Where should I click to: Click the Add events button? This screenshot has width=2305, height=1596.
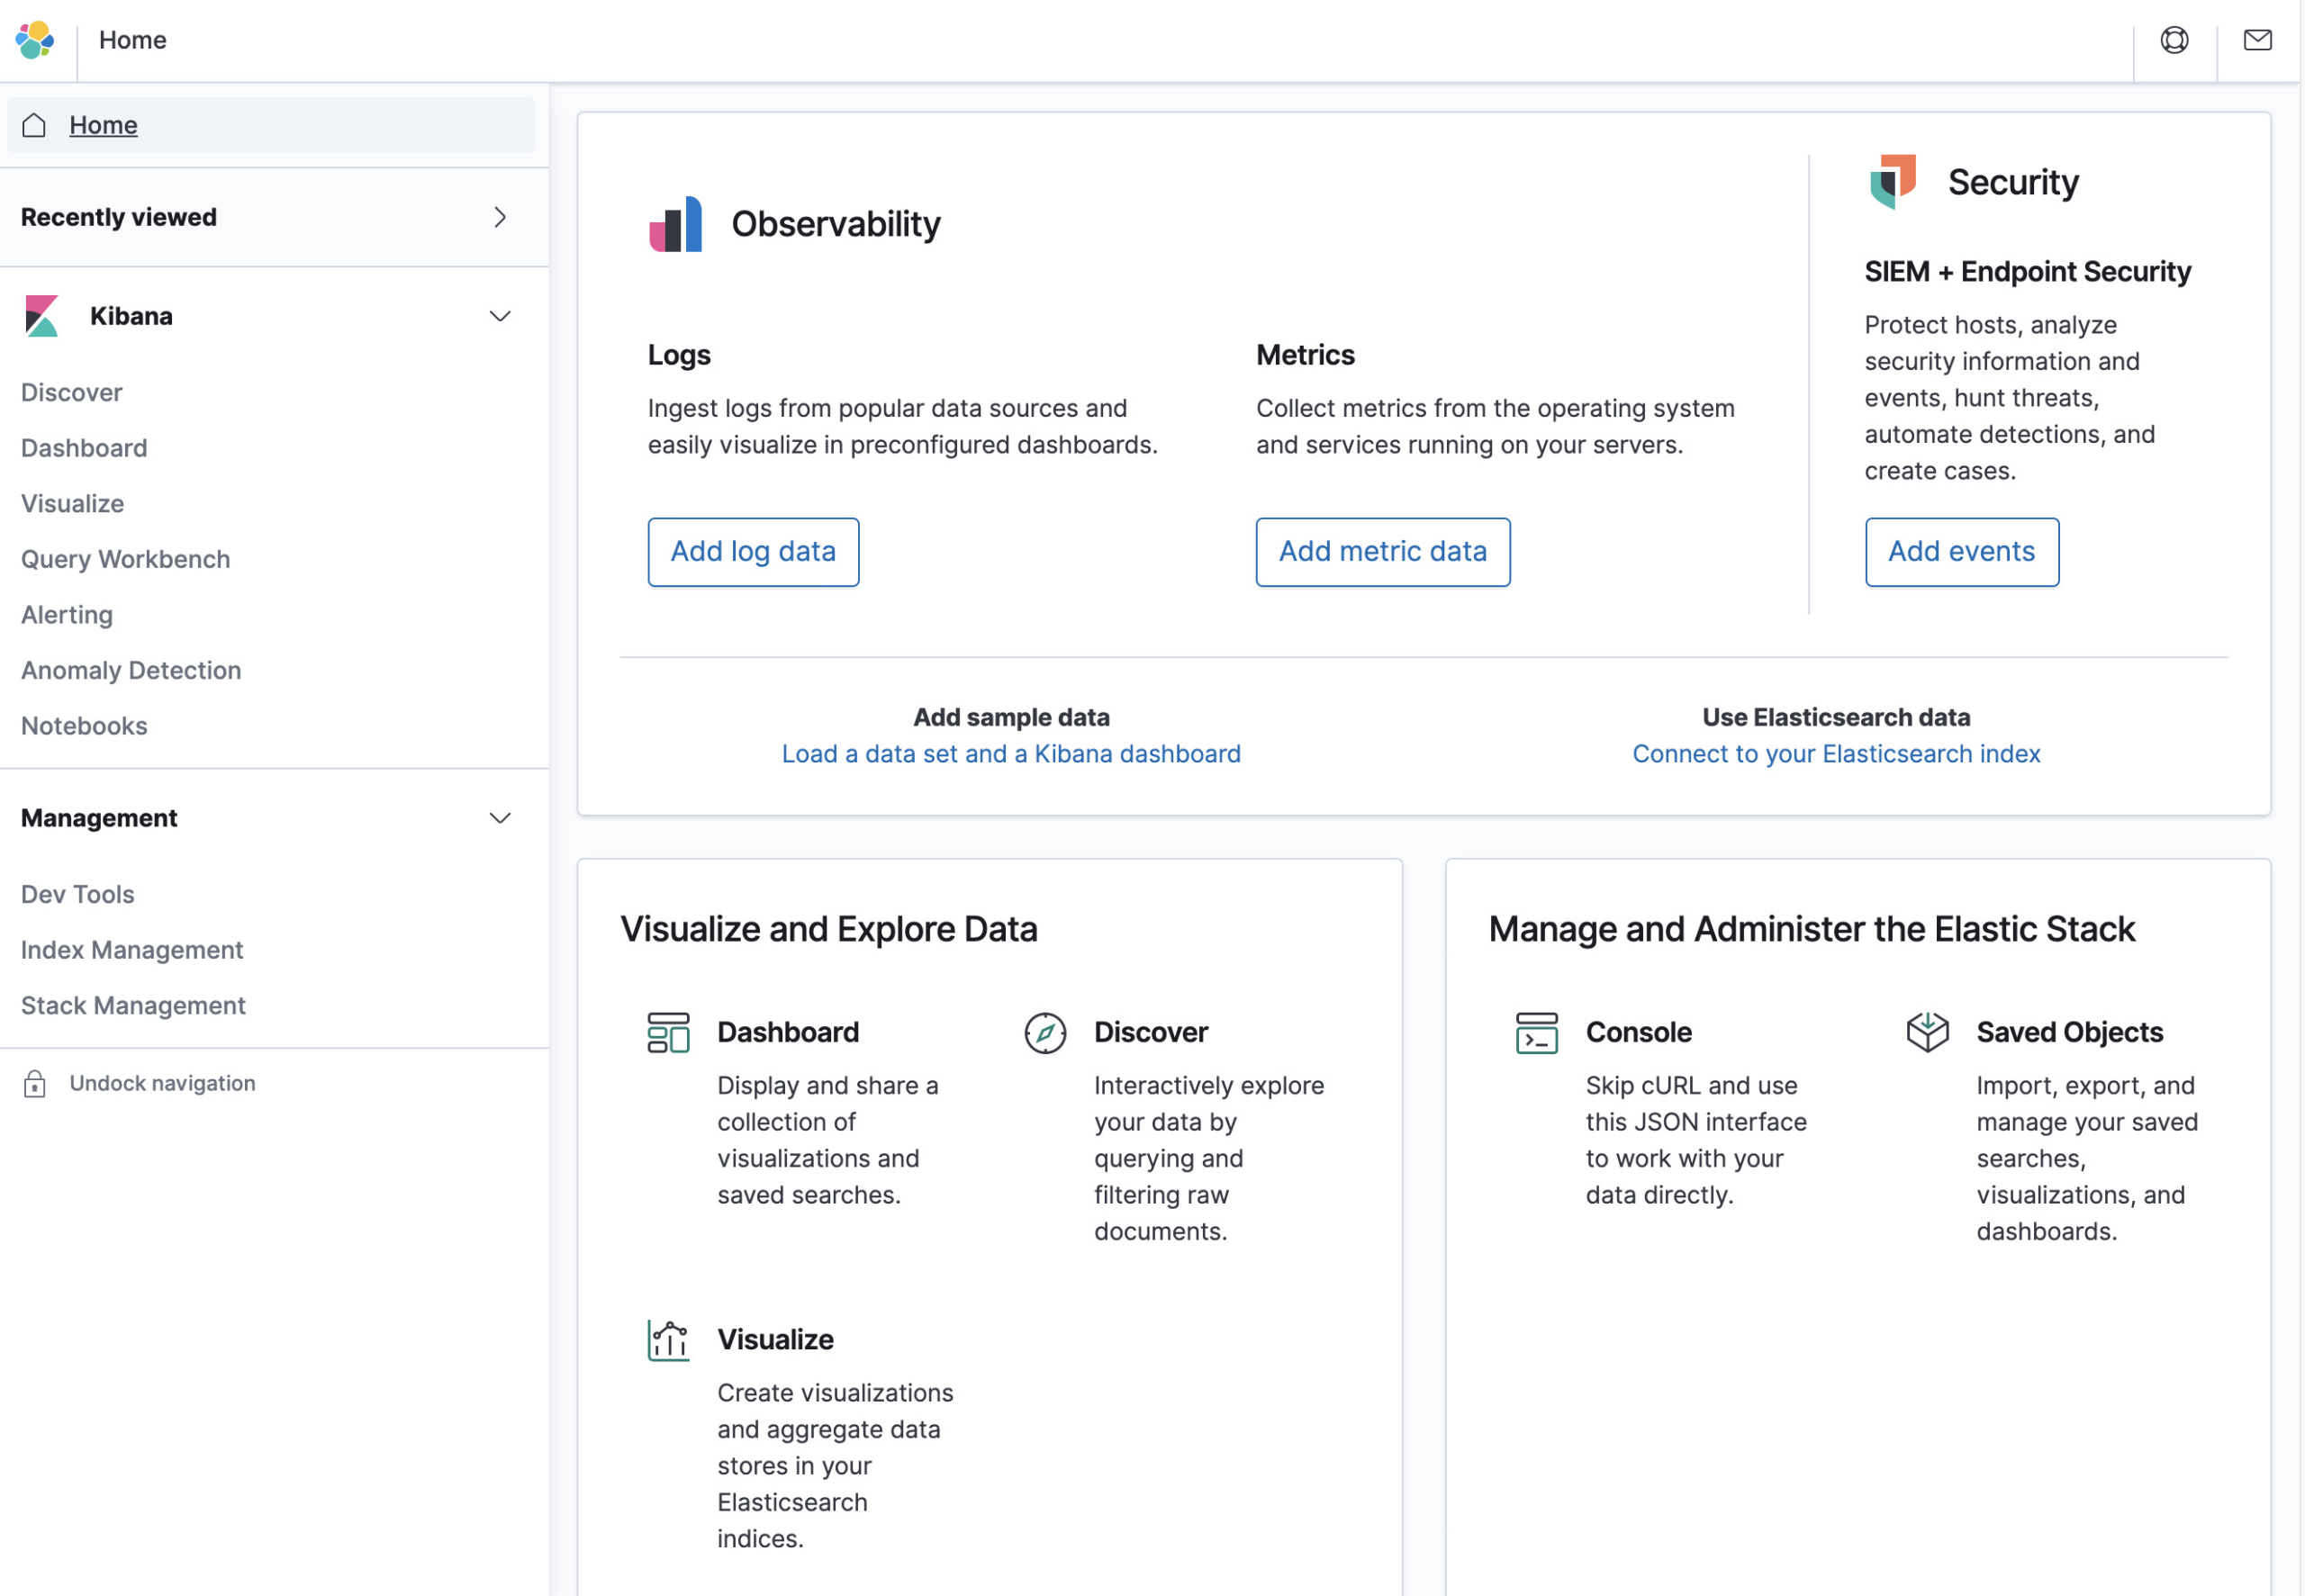[x=1961, y=552]
